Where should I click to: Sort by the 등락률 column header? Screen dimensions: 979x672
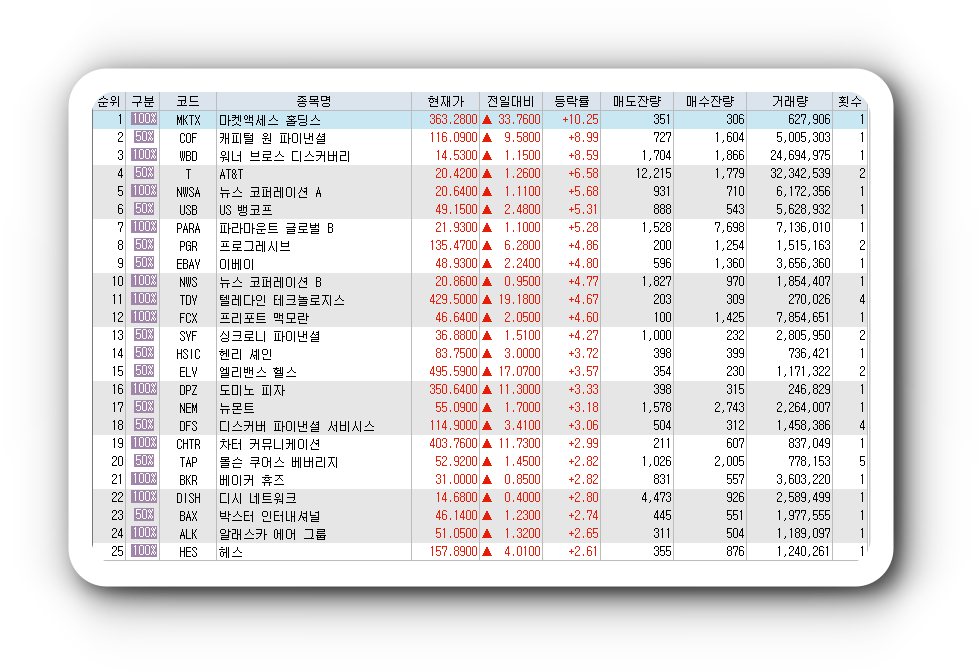pyautogui.click(x=571, y=101)
